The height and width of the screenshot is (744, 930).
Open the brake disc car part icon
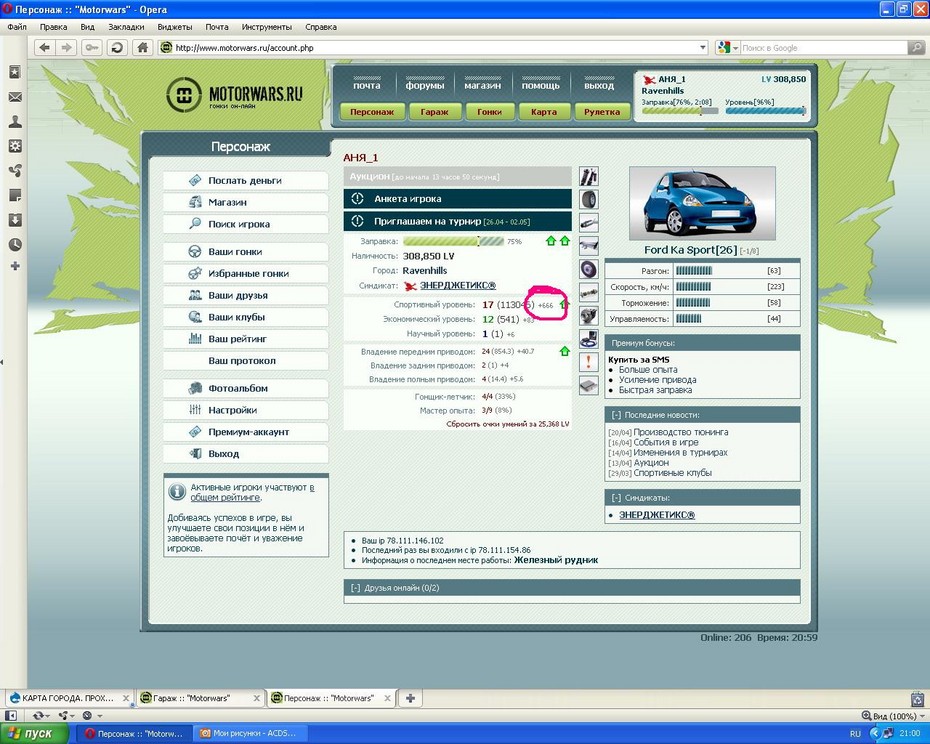(x=588, y=269)
